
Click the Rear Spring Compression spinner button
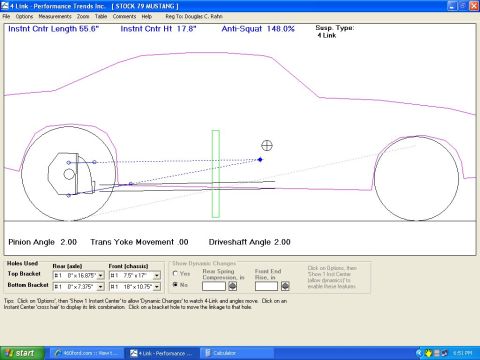232,286
